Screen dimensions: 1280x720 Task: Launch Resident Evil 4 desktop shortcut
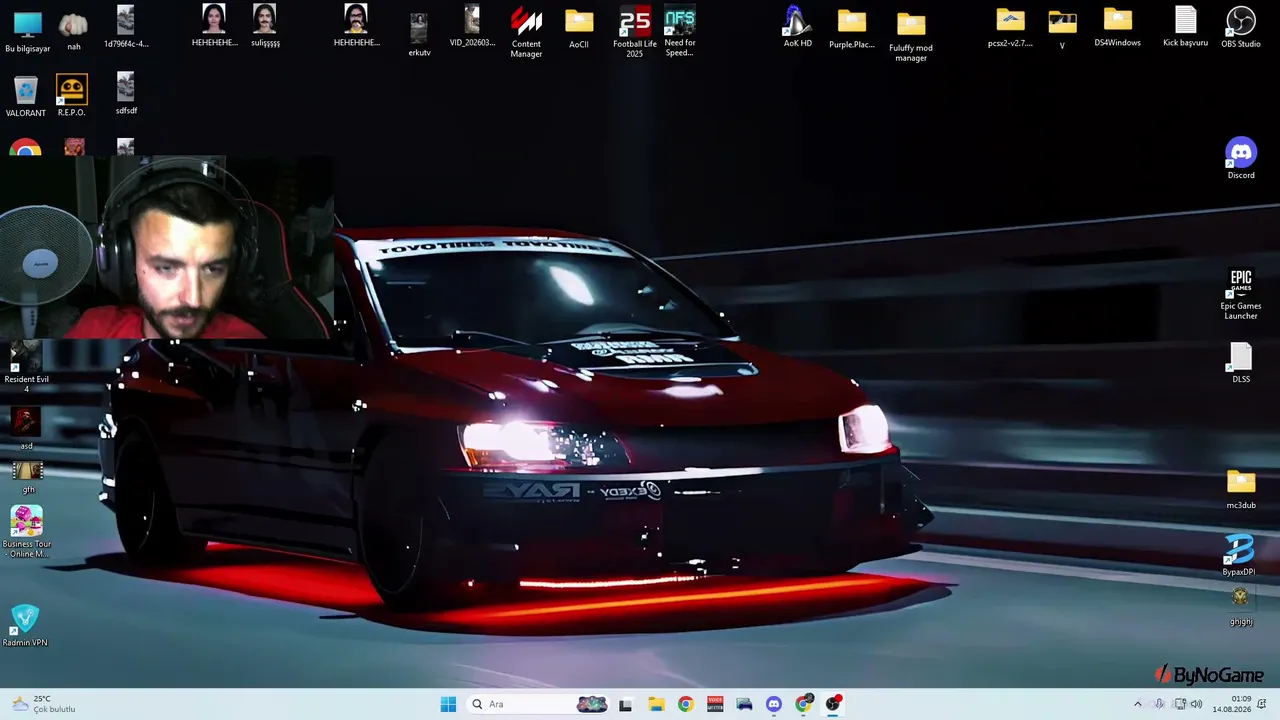coord(26,366)
